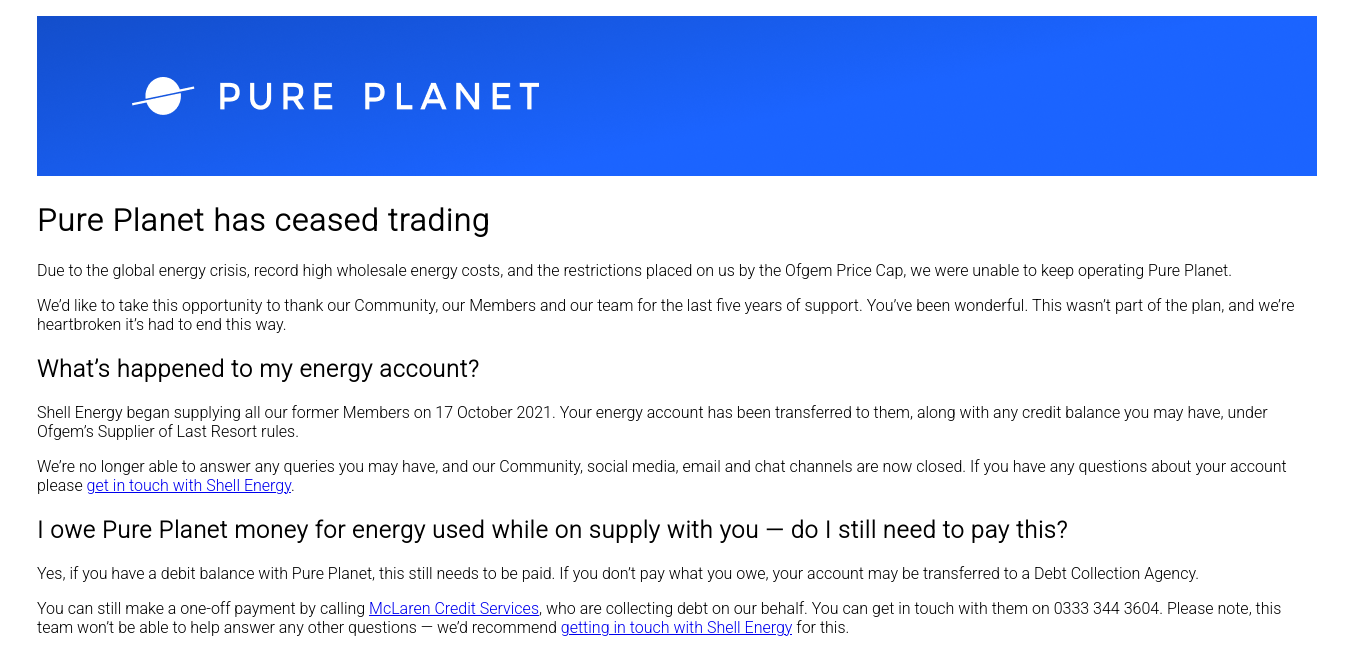Click the PURE PLANET wordmark in banner
Viewport: 1366px width, 651px height.
[x=380, y=97]
